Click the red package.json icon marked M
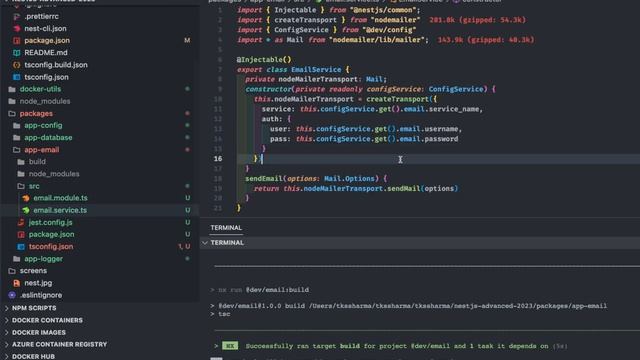 pos(17,40)
